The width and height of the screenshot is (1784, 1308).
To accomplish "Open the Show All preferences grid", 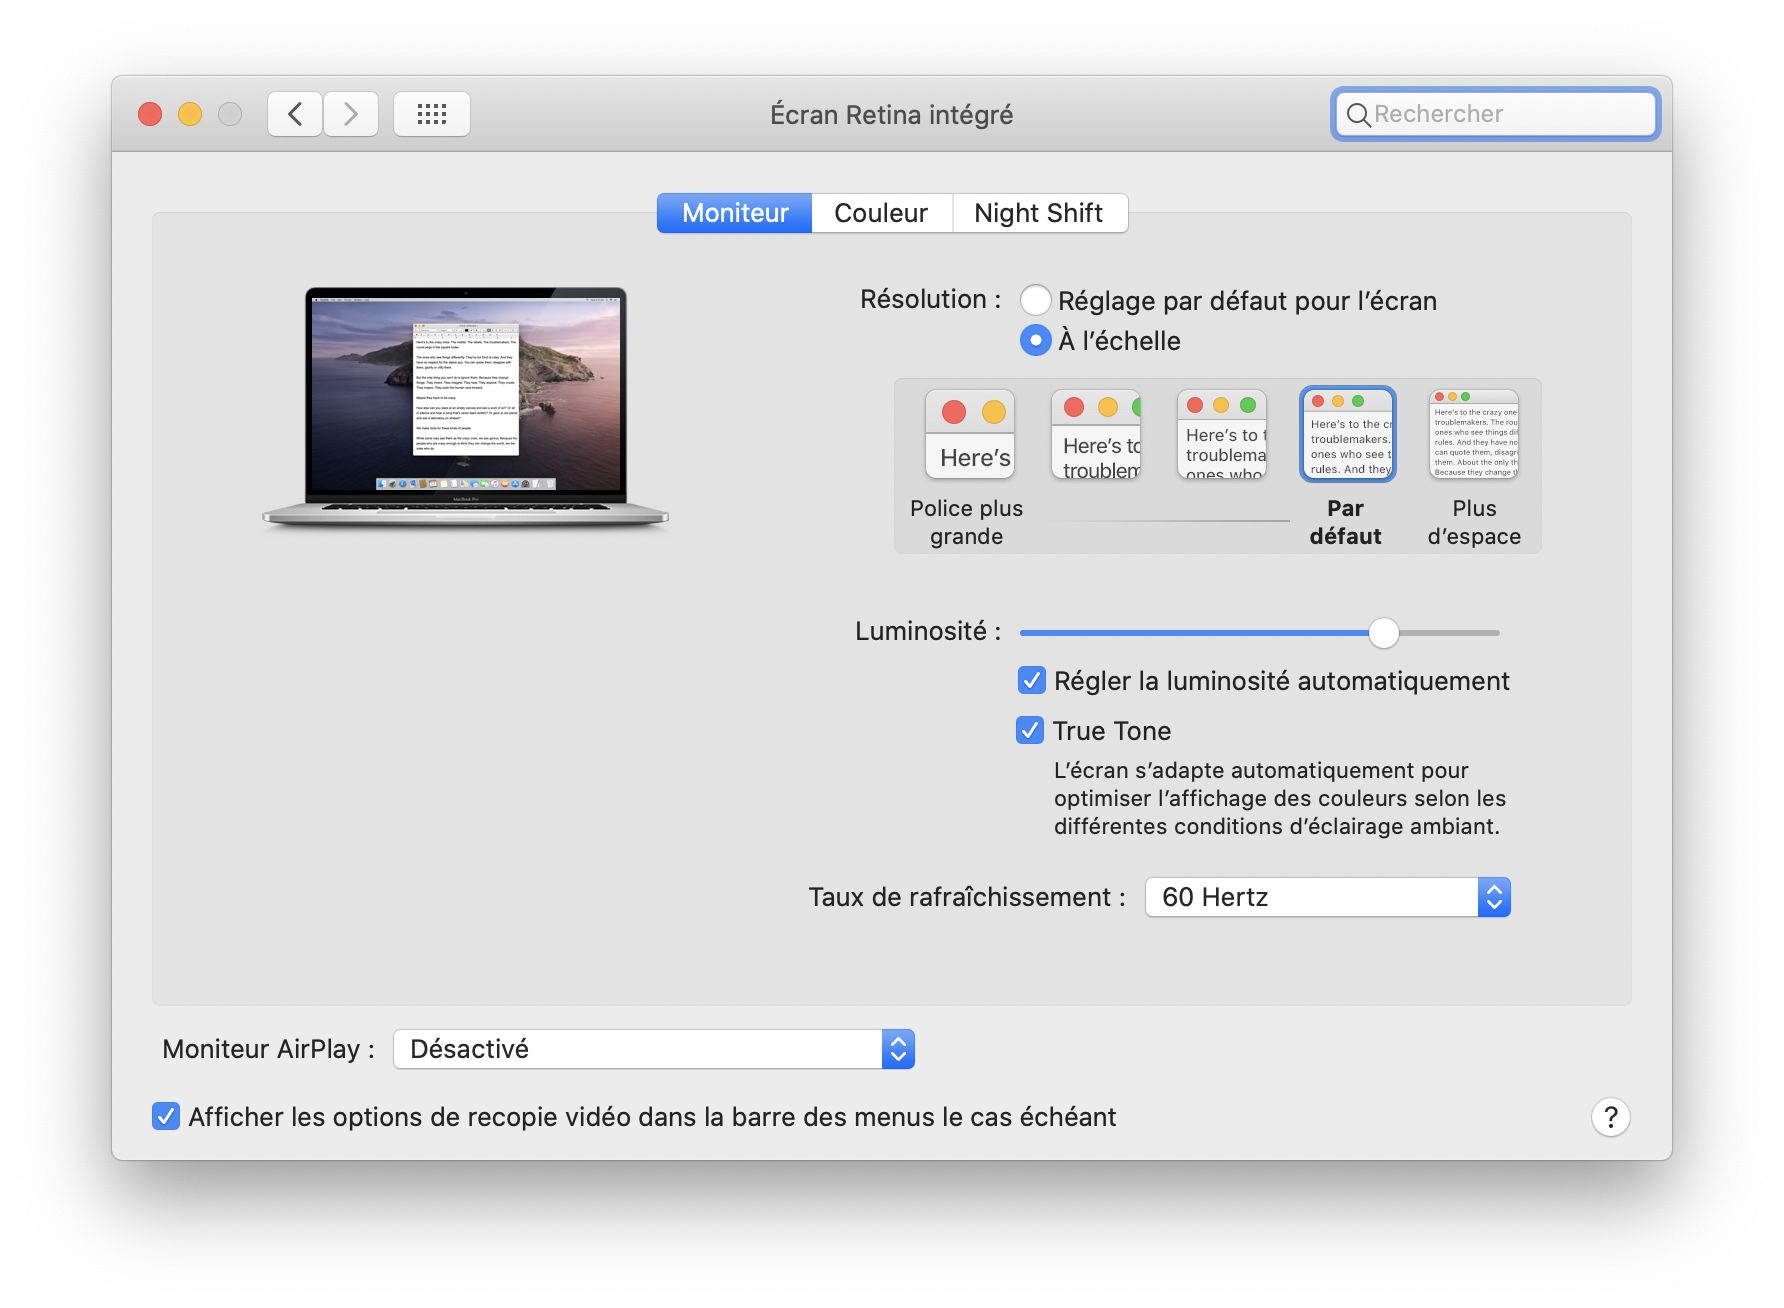I will pos(431,113).
